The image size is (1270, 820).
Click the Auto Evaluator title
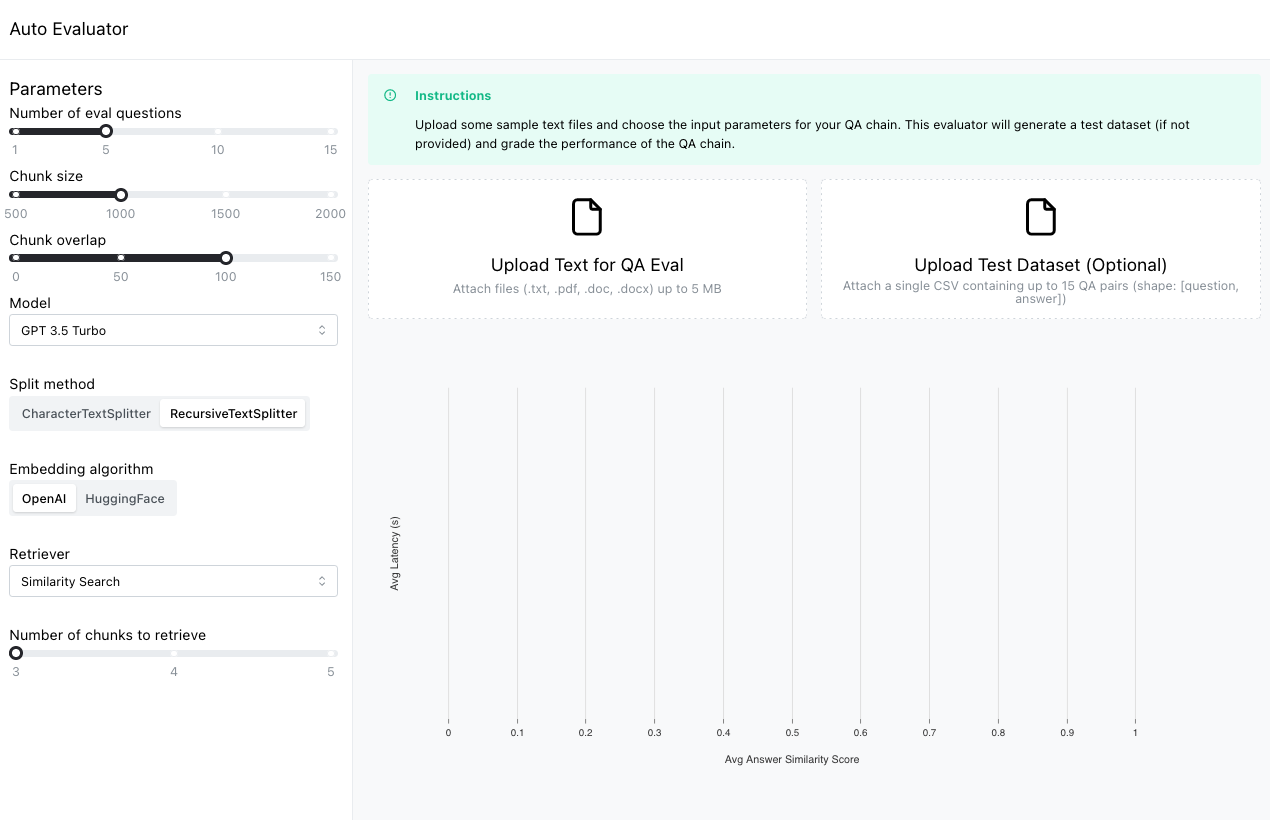tap(69, 29)
